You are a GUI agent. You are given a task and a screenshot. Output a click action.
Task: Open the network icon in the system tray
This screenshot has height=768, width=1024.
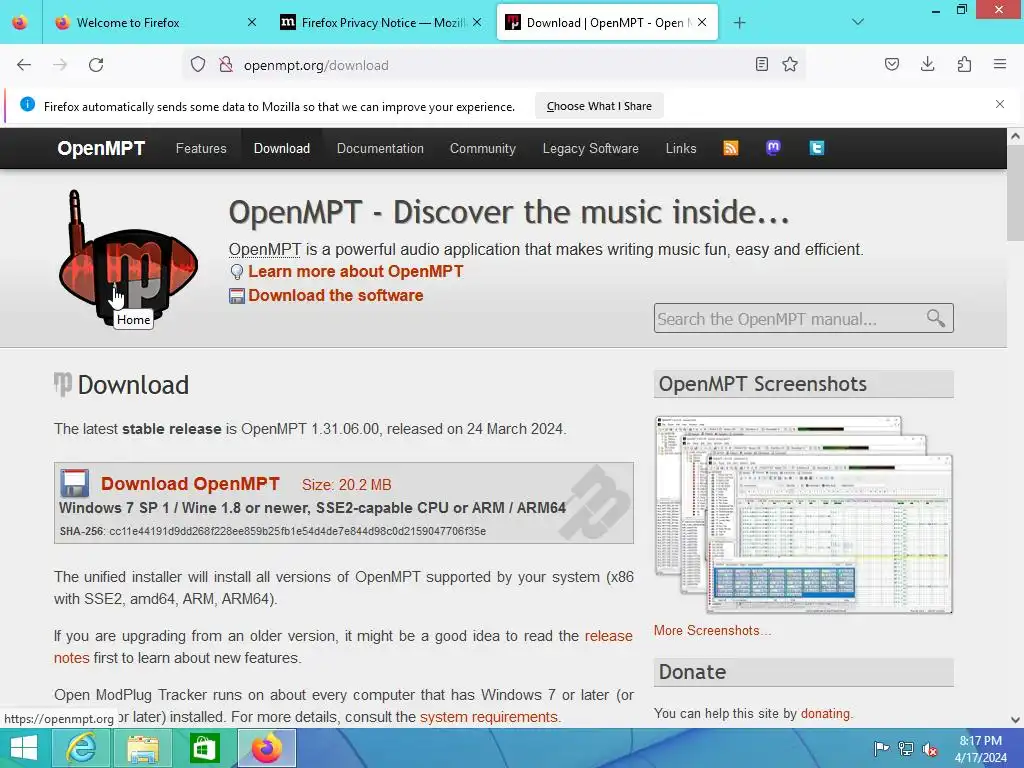[906, 748]
